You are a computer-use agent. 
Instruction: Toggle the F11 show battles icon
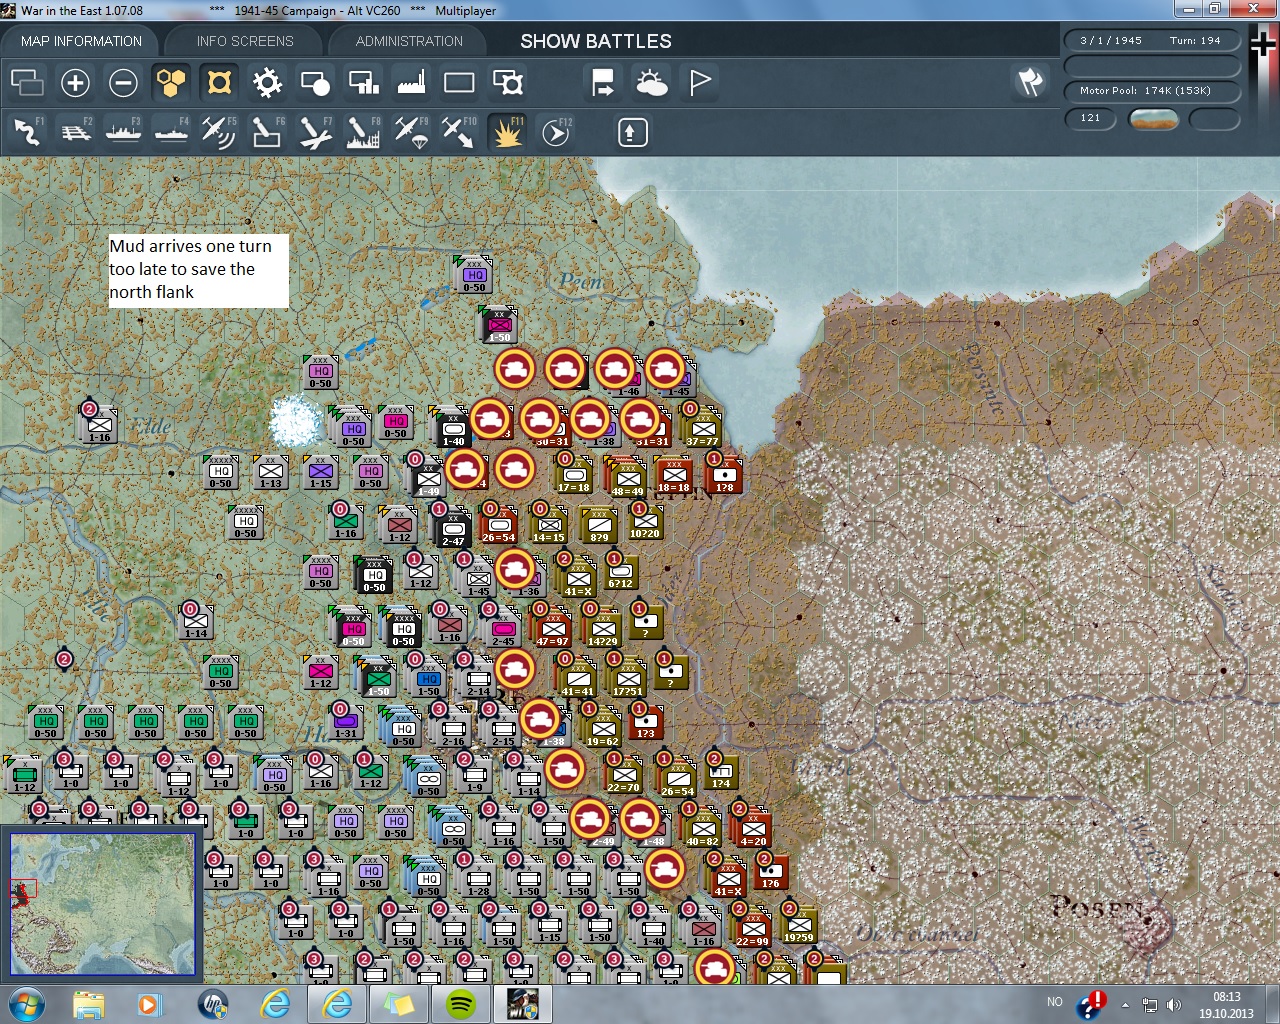[x=507, y=132]
